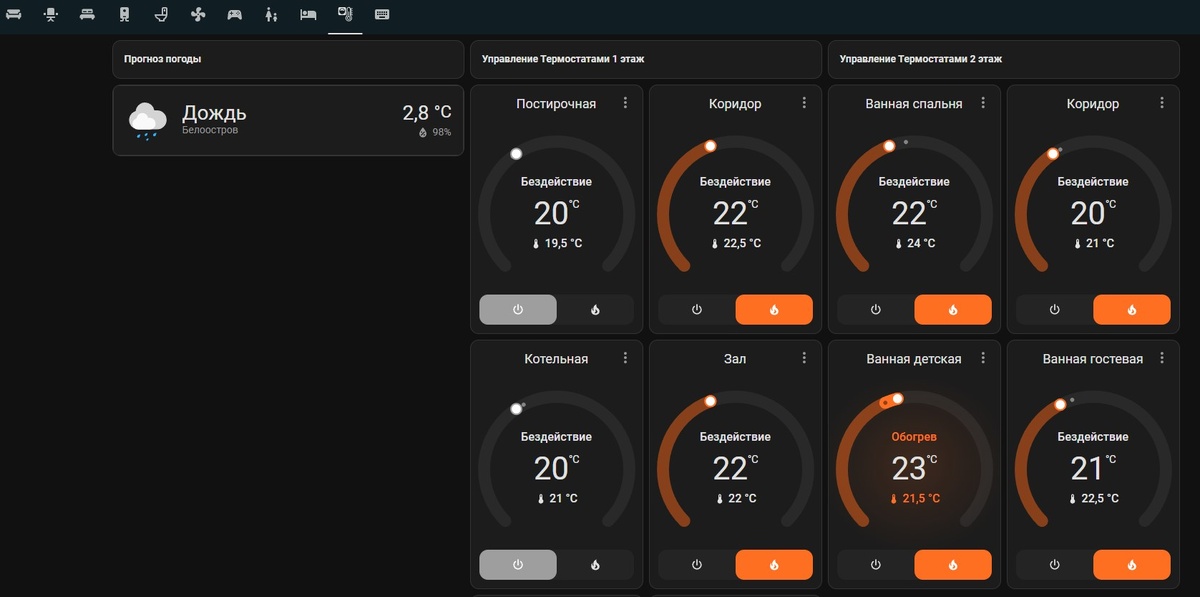Open the office chair tab
Viewport: 1200px width, 597px height.
point(51,15)
